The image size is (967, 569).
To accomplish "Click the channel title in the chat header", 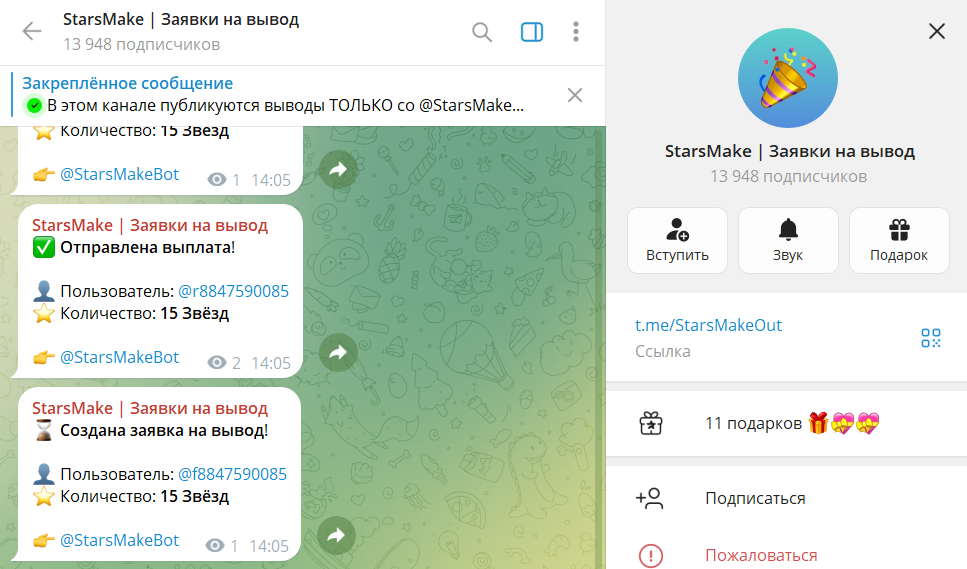I will (x=181, y=20).
